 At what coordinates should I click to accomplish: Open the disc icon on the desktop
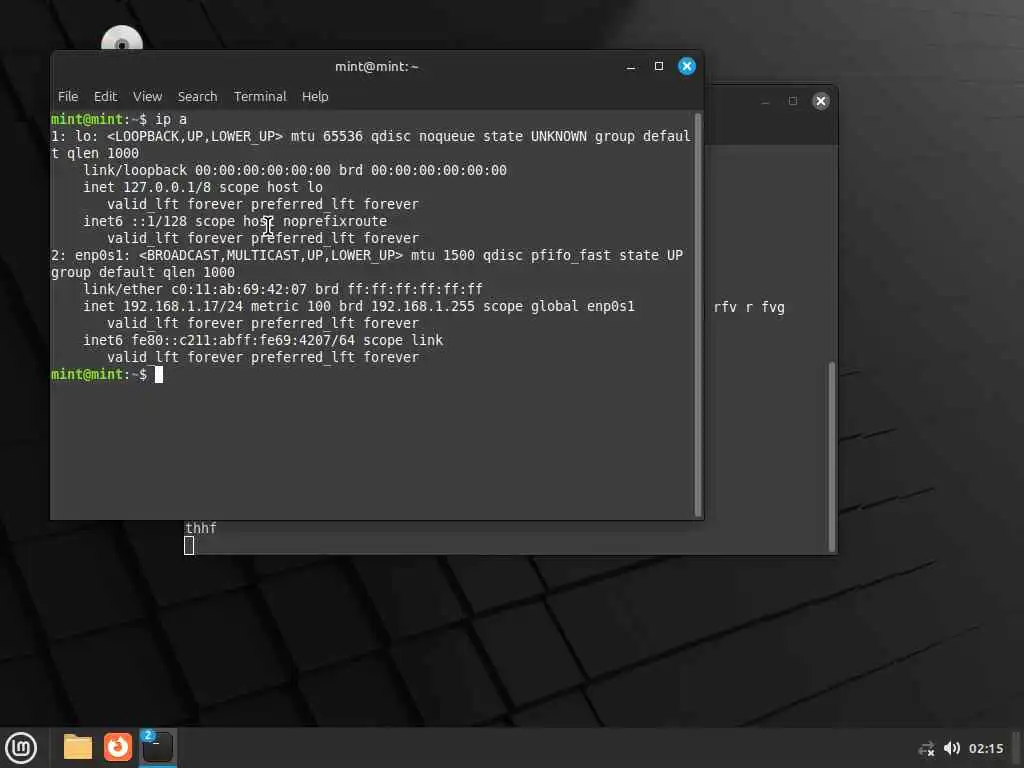click(121, 39)
